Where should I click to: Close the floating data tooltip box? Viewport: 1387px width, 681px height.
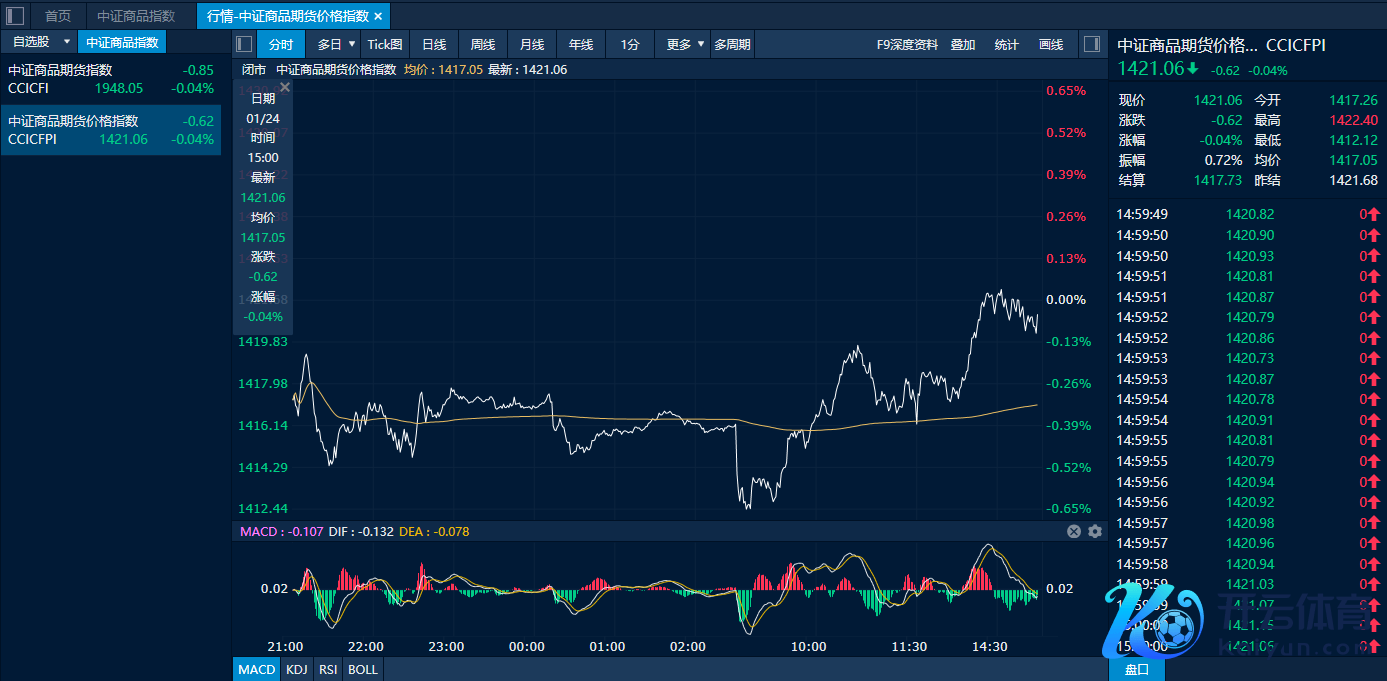285,88
